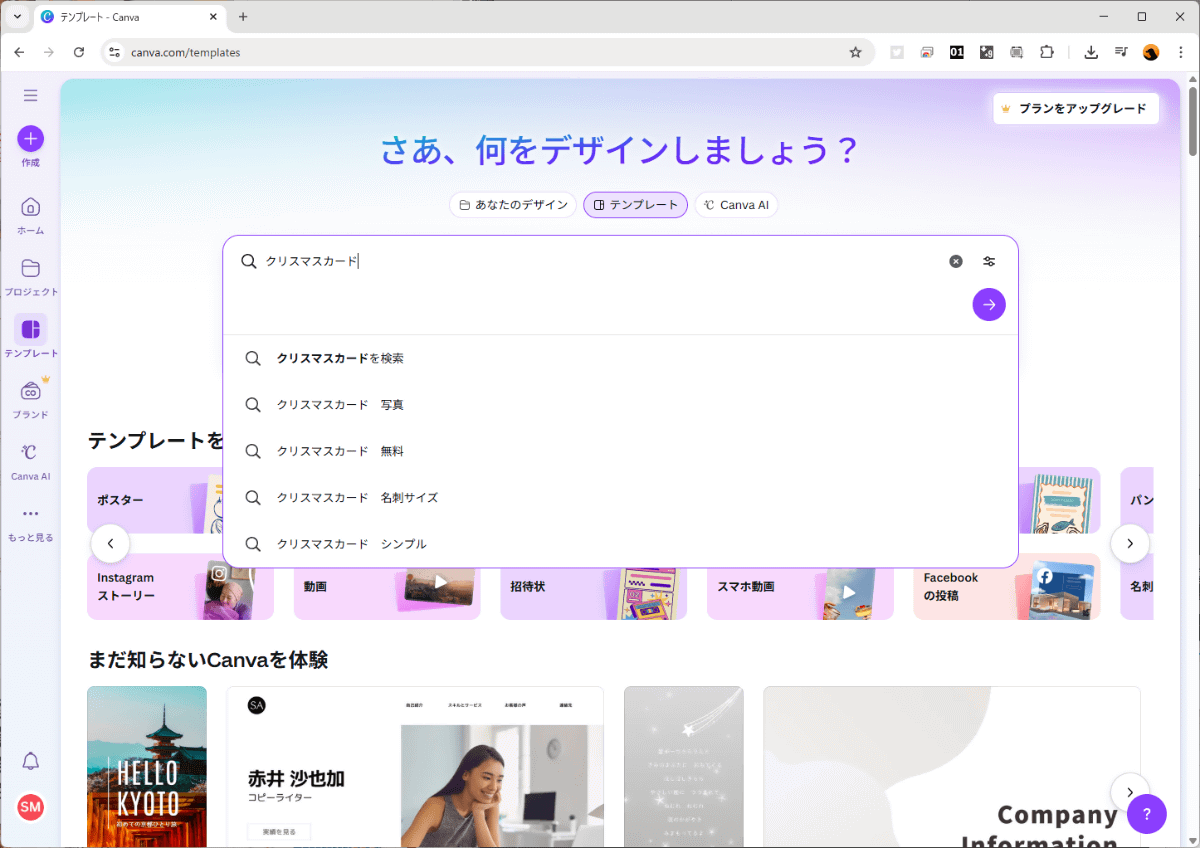Screen dimensions: 1200x848
Task: Select 'あなたのデザイン' tab
Action: tap(513, 205)
